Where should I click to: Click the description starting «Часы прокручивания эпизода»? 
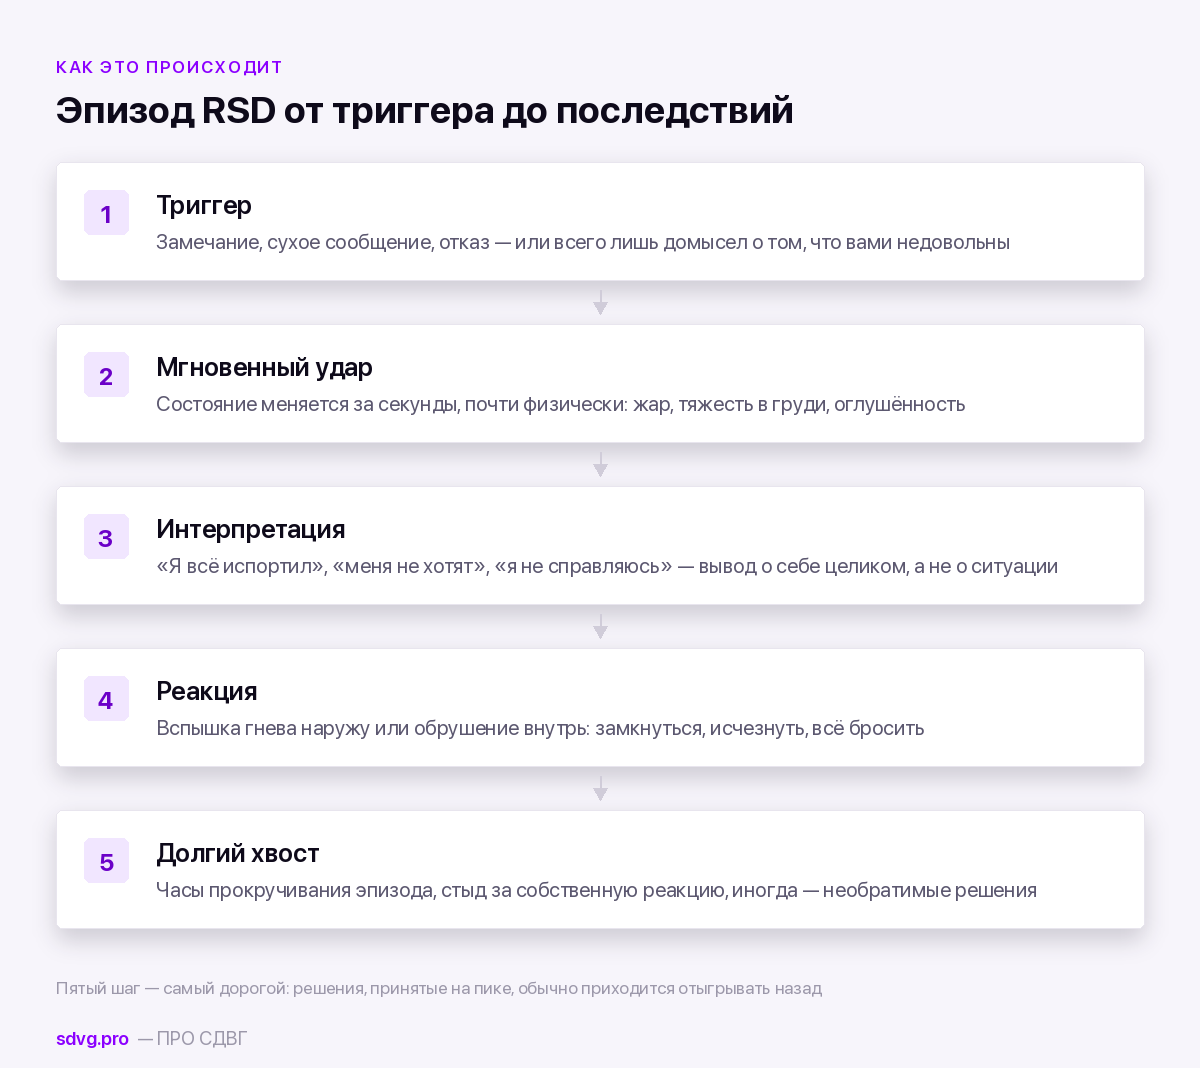(596, 890)
